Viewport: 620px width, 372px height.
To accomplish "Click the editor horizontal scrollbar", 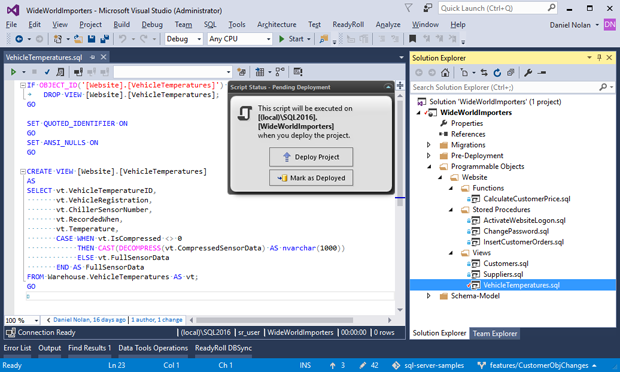I will [291, 320].
